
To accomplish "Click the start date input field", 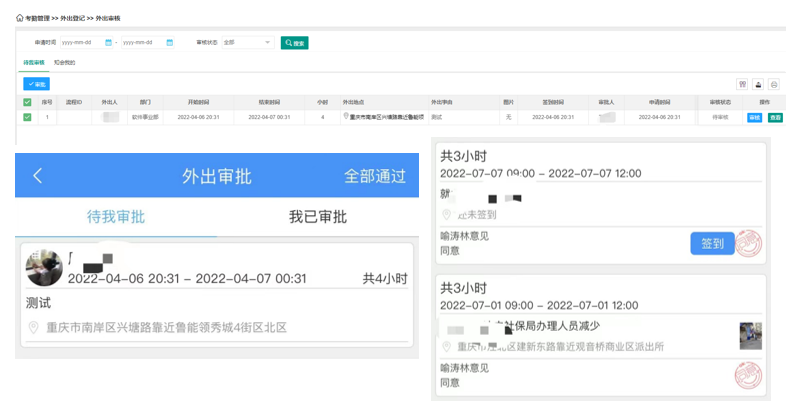I will coord(80,43).
